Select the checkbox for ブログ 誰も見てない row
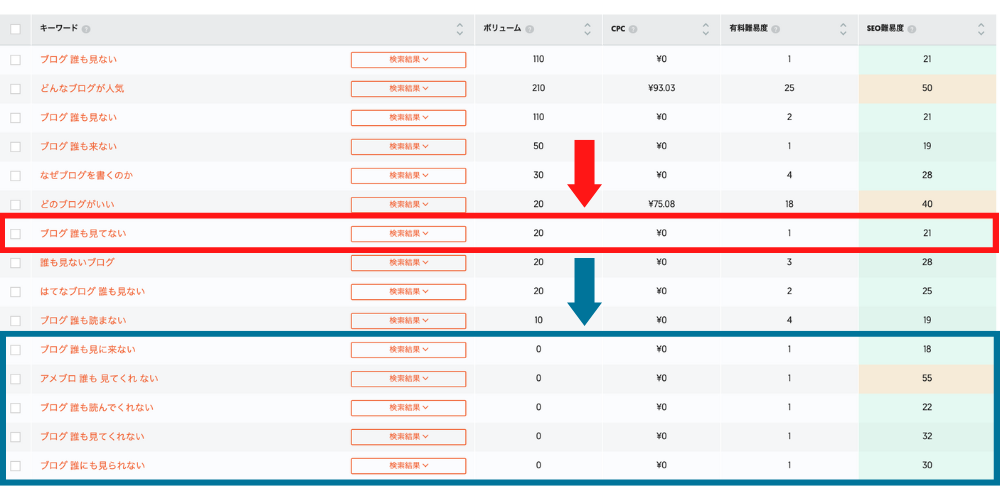Image resolution: width=1000 pixels, height=500 pixels. pyautogui.click(x=15, y=234)
